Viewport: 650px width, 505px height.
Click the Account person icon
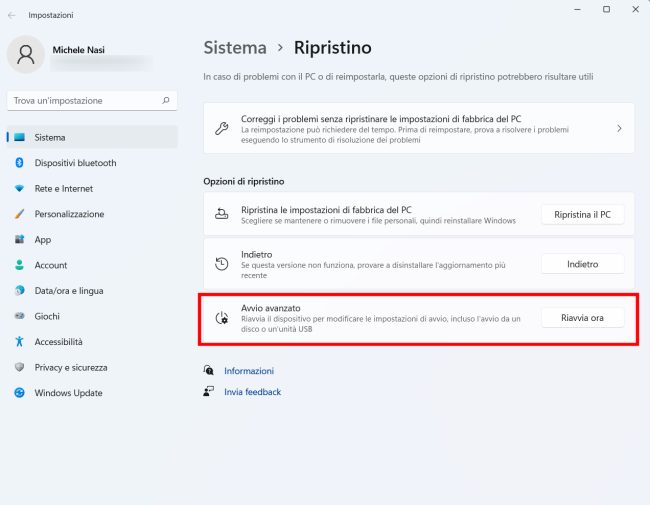tap(19, 265)
